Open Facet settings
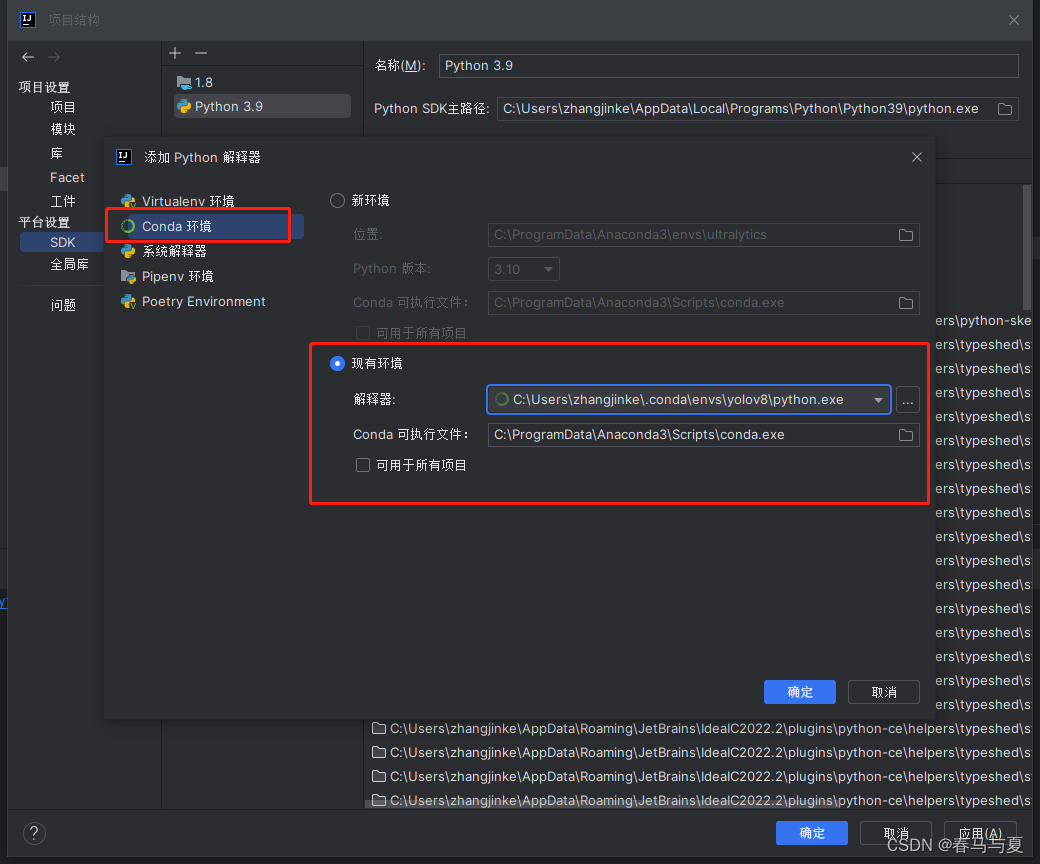 point(67,177)
